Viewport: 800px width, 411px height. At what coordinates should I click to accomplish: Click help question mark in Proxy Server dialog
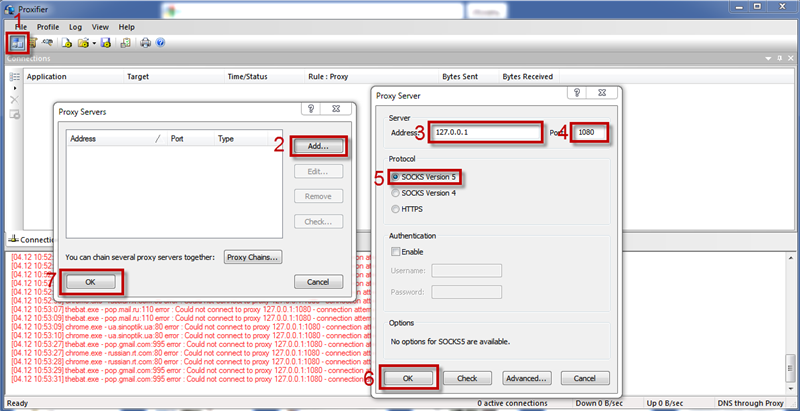pos(577,92)
